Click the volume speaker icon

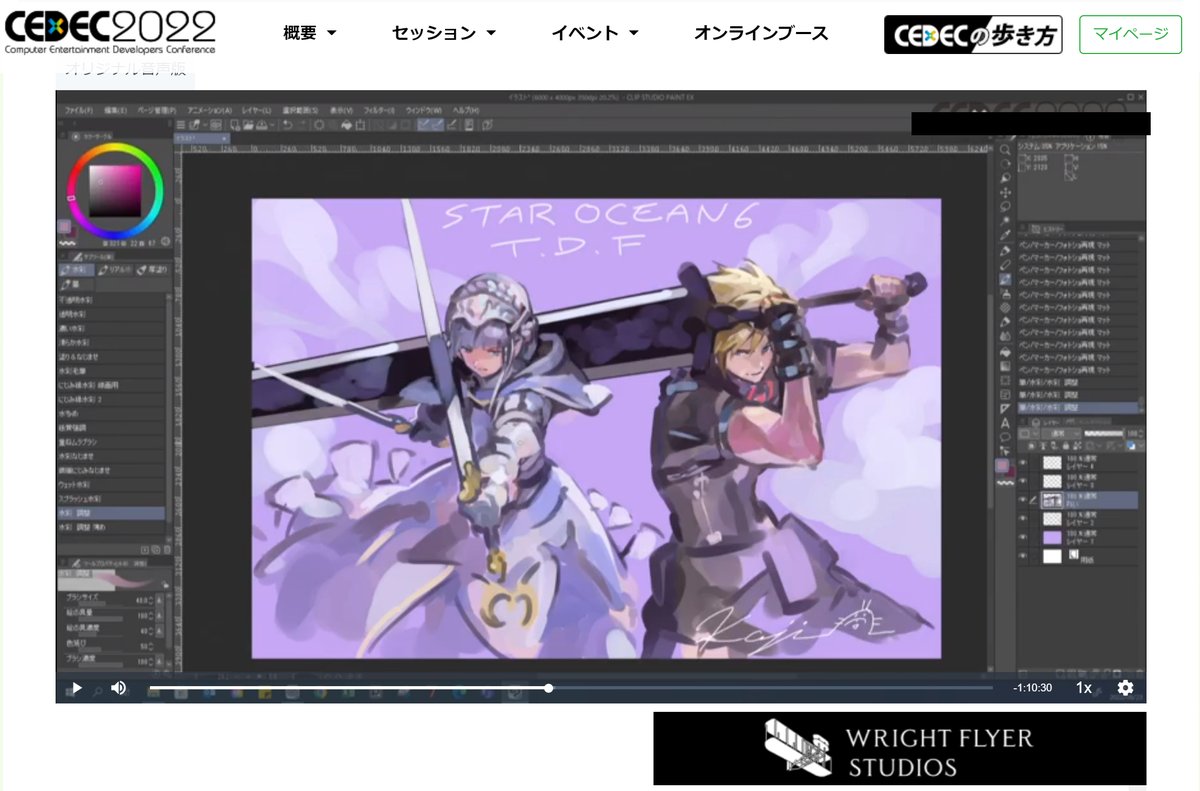(118, 688)
